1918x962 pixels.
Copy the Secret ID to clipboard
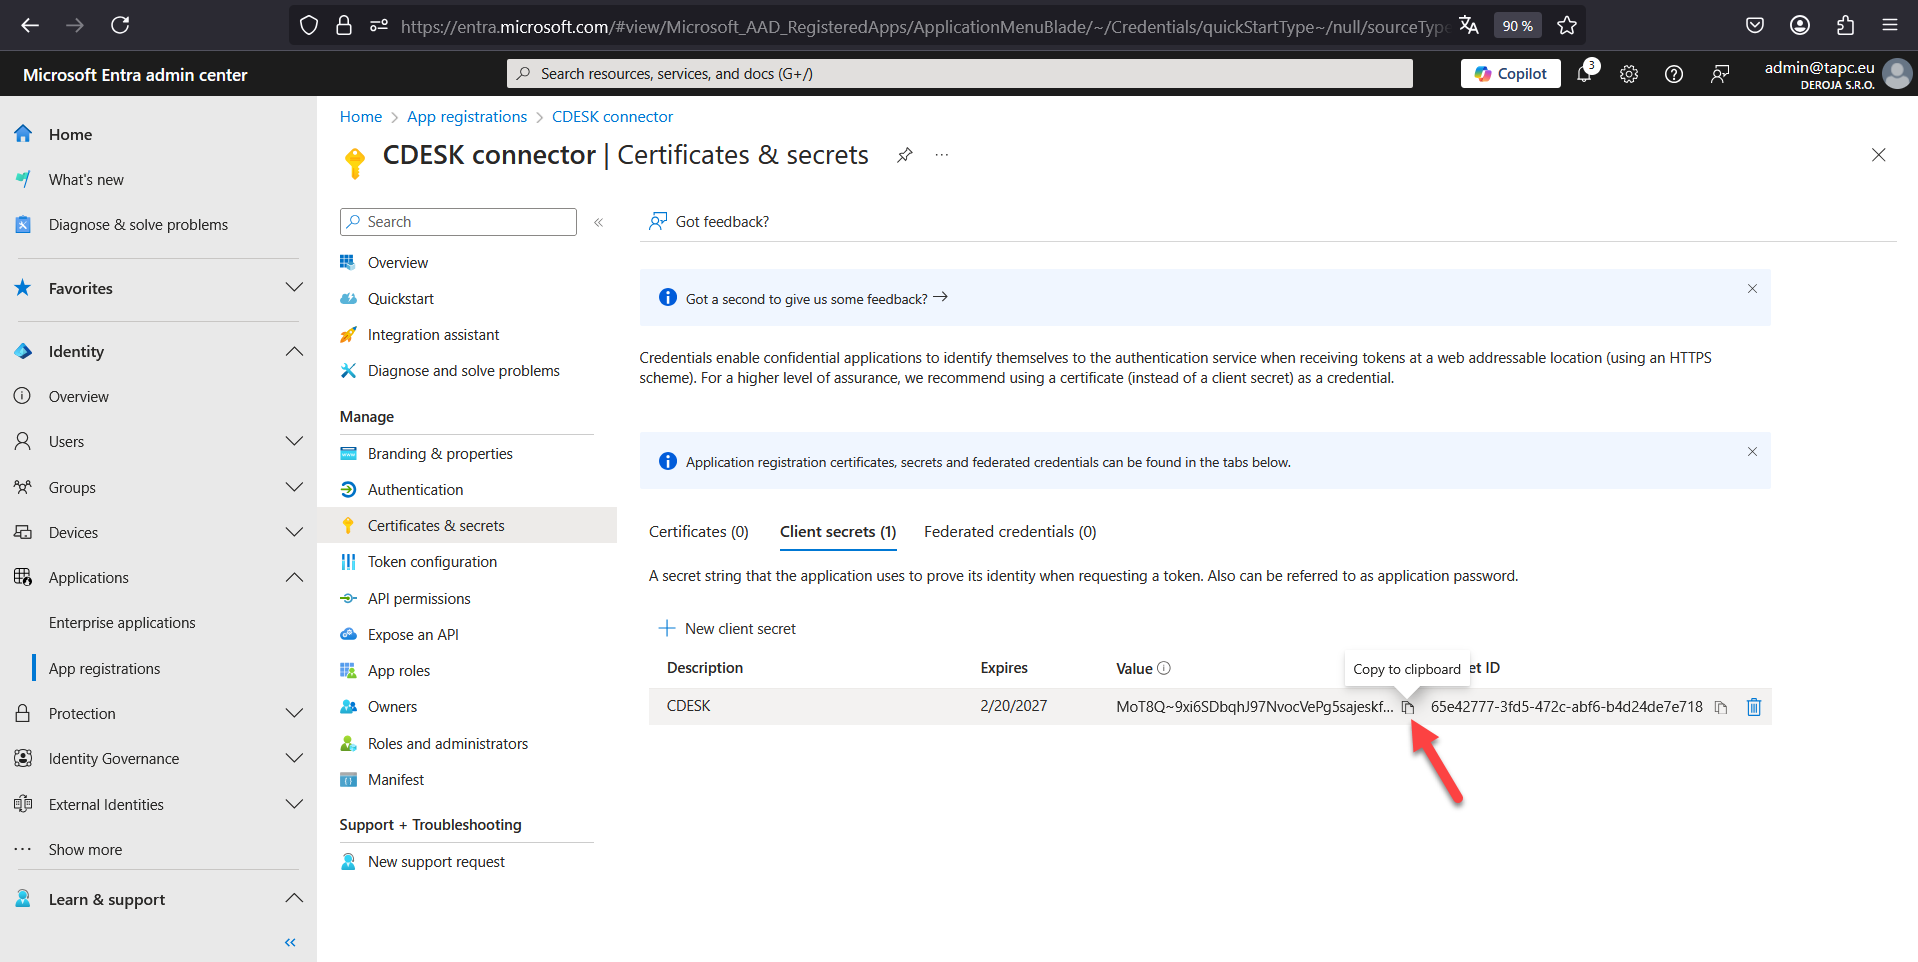(1721, 707)
